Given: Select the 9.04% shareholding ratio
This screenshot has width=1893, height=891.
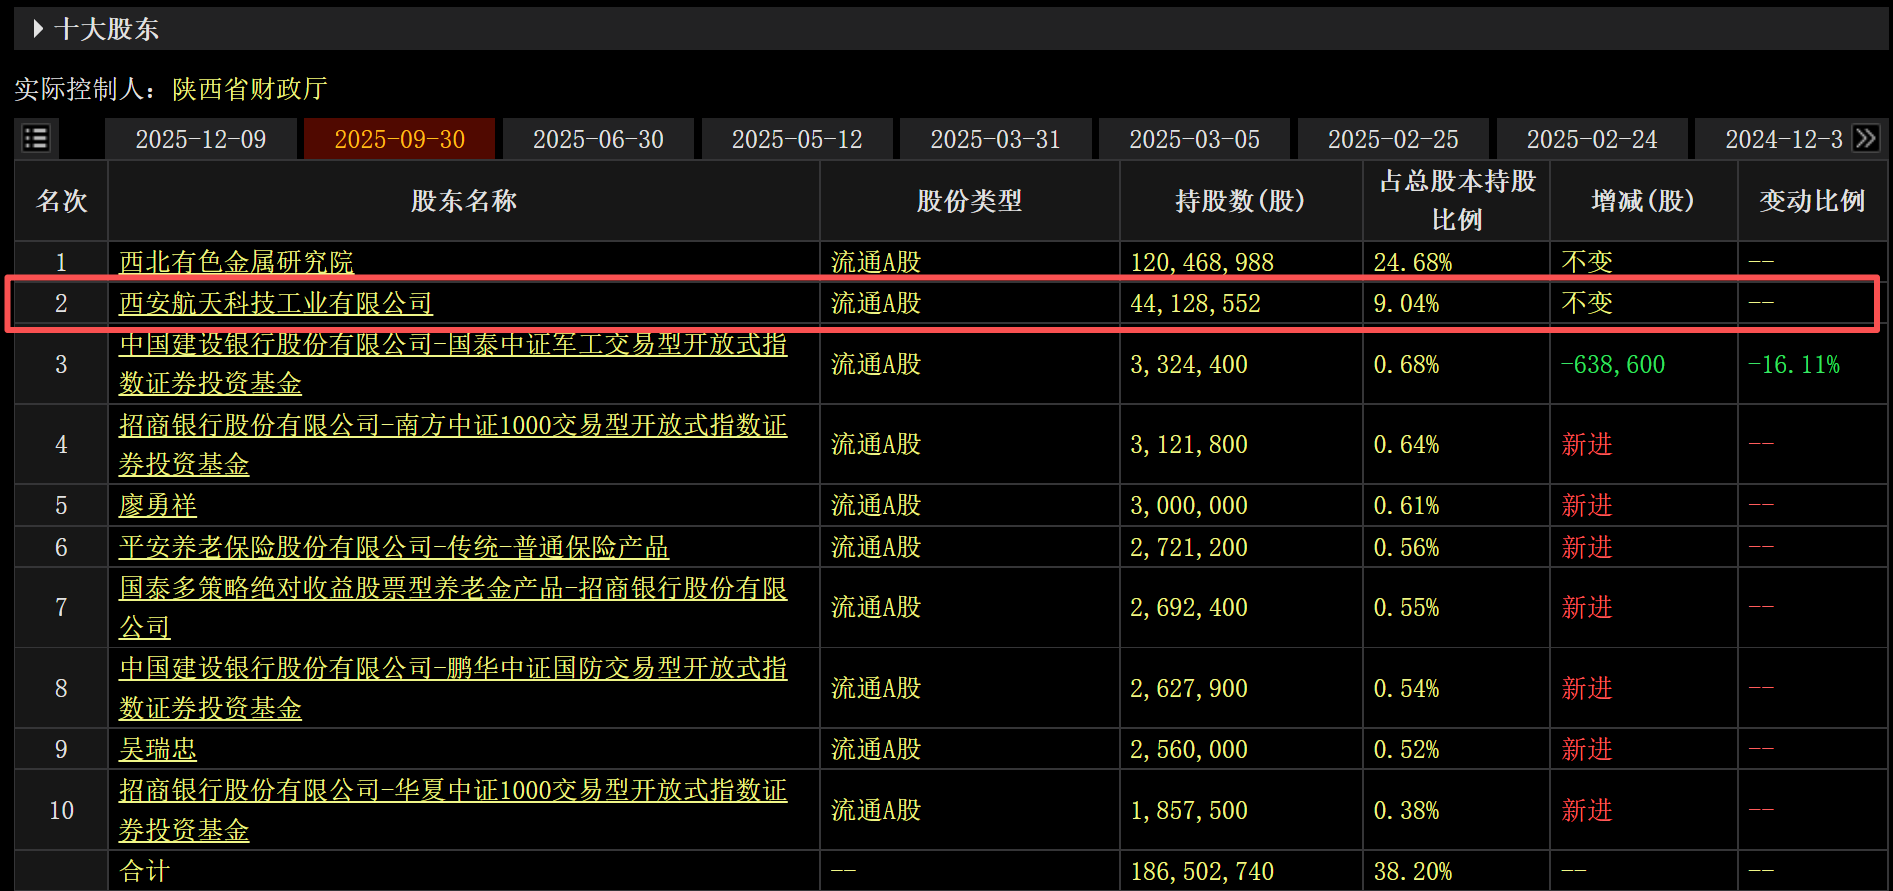Looking at the screenshot, I should click(x=1406, y=303).
